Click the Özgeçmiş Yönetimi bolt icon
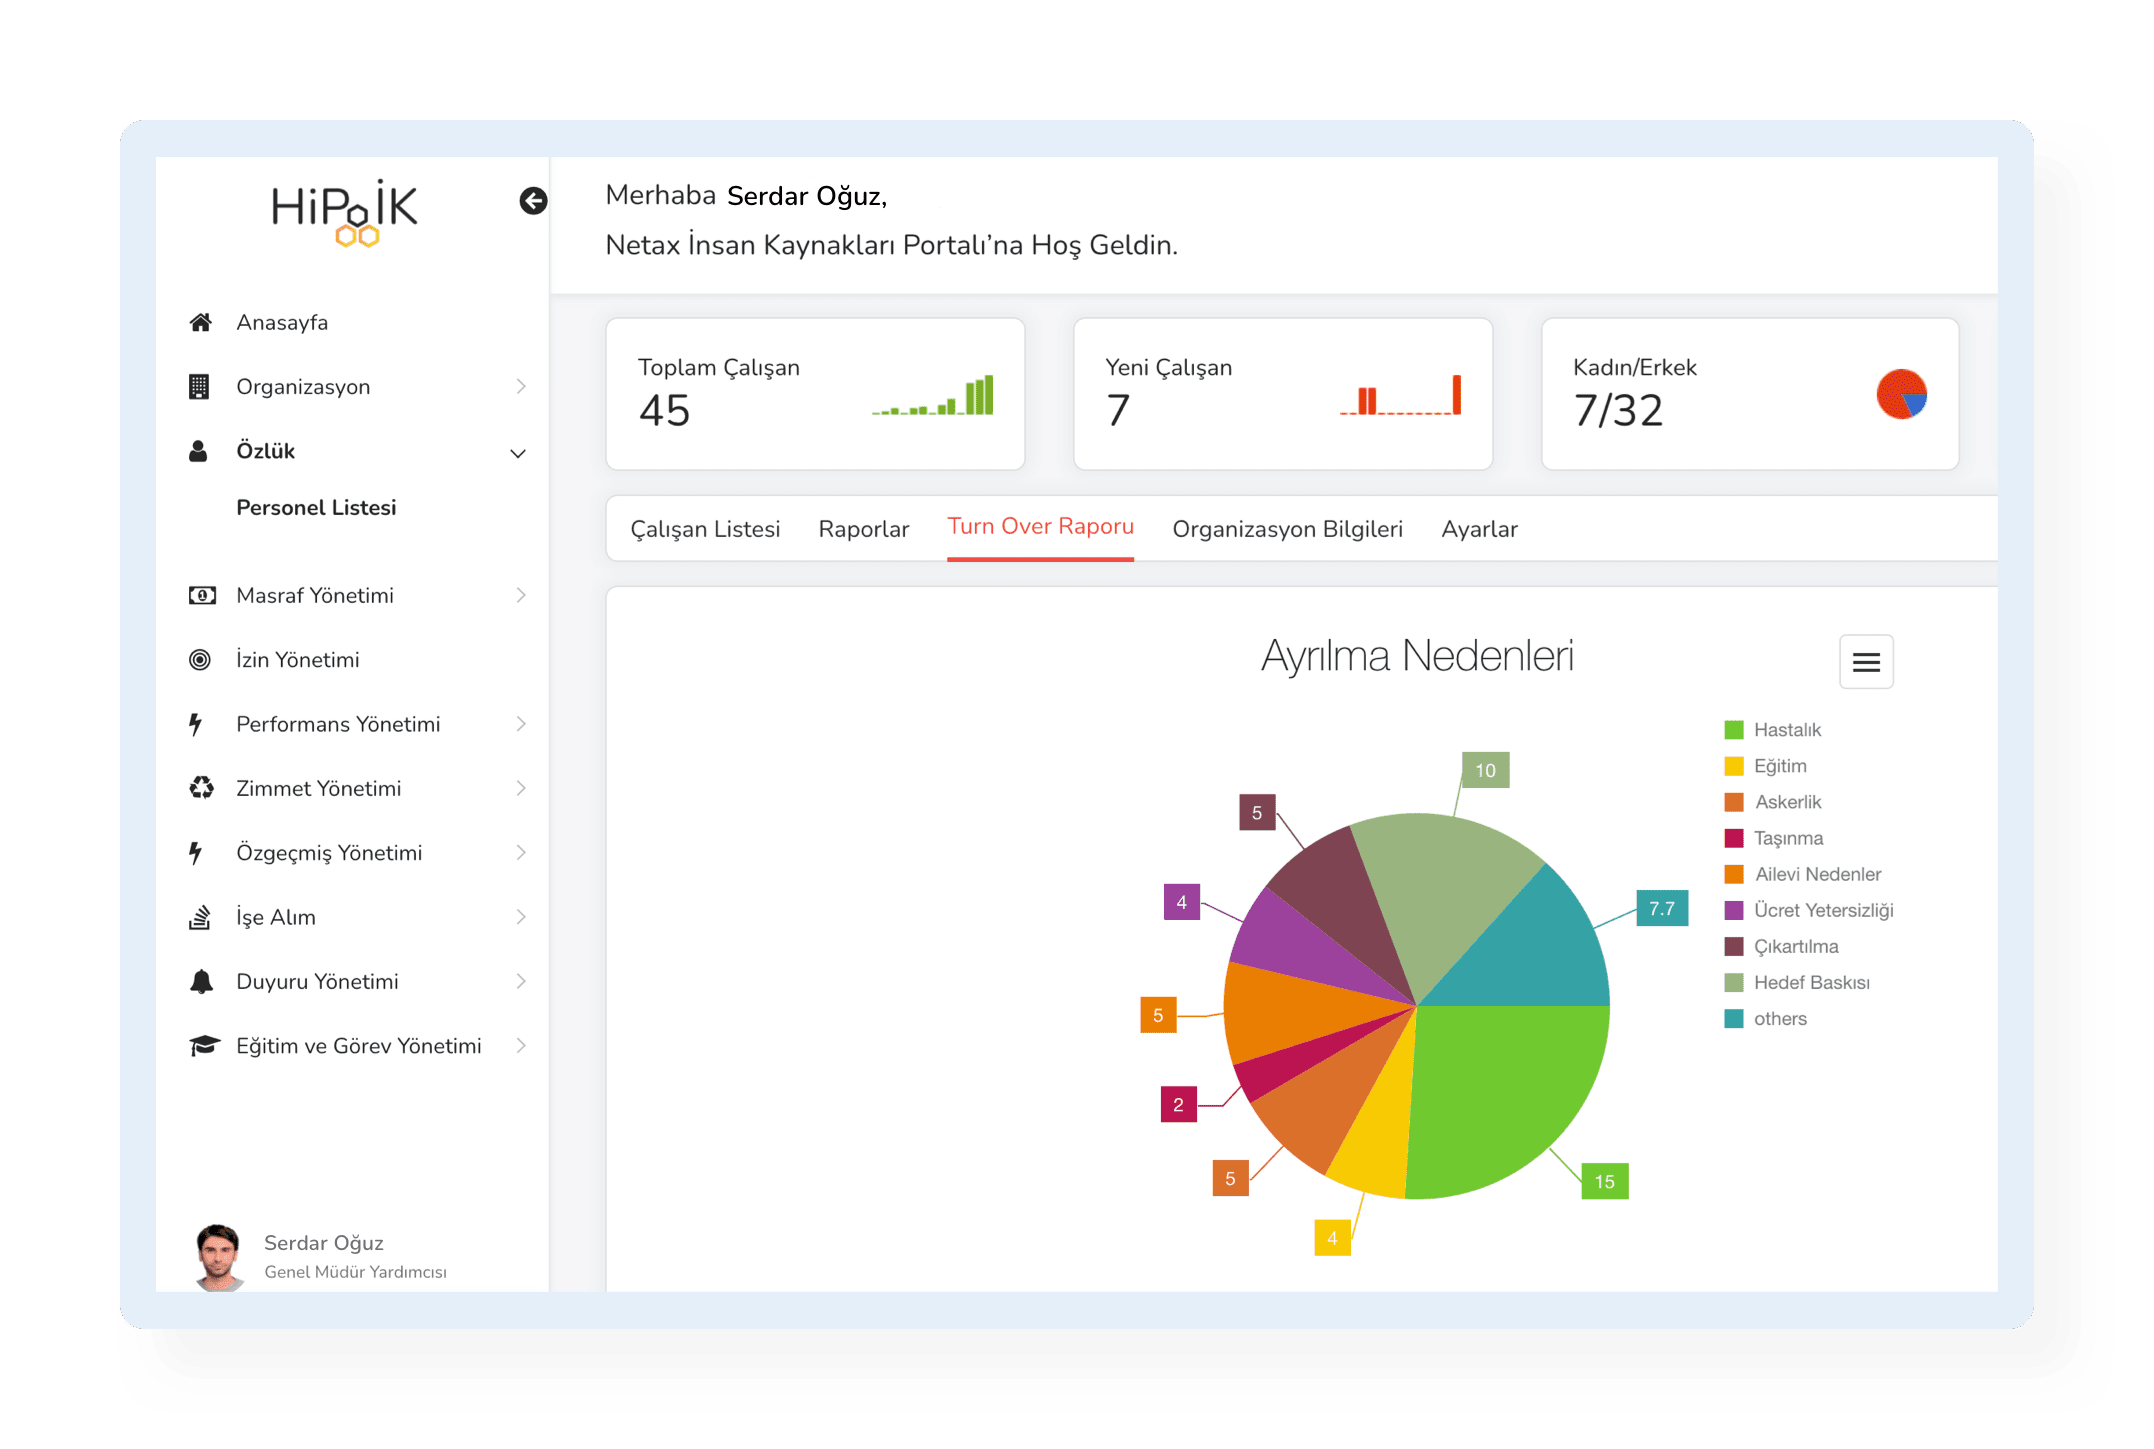Viewport: 2154px width, 1449px height. (x=197, y=853)
